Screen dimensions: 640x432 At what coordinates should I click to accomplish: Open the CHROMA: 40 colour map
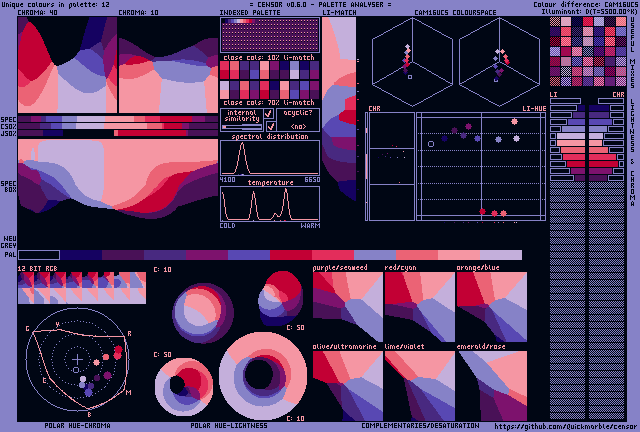(67, 65)
